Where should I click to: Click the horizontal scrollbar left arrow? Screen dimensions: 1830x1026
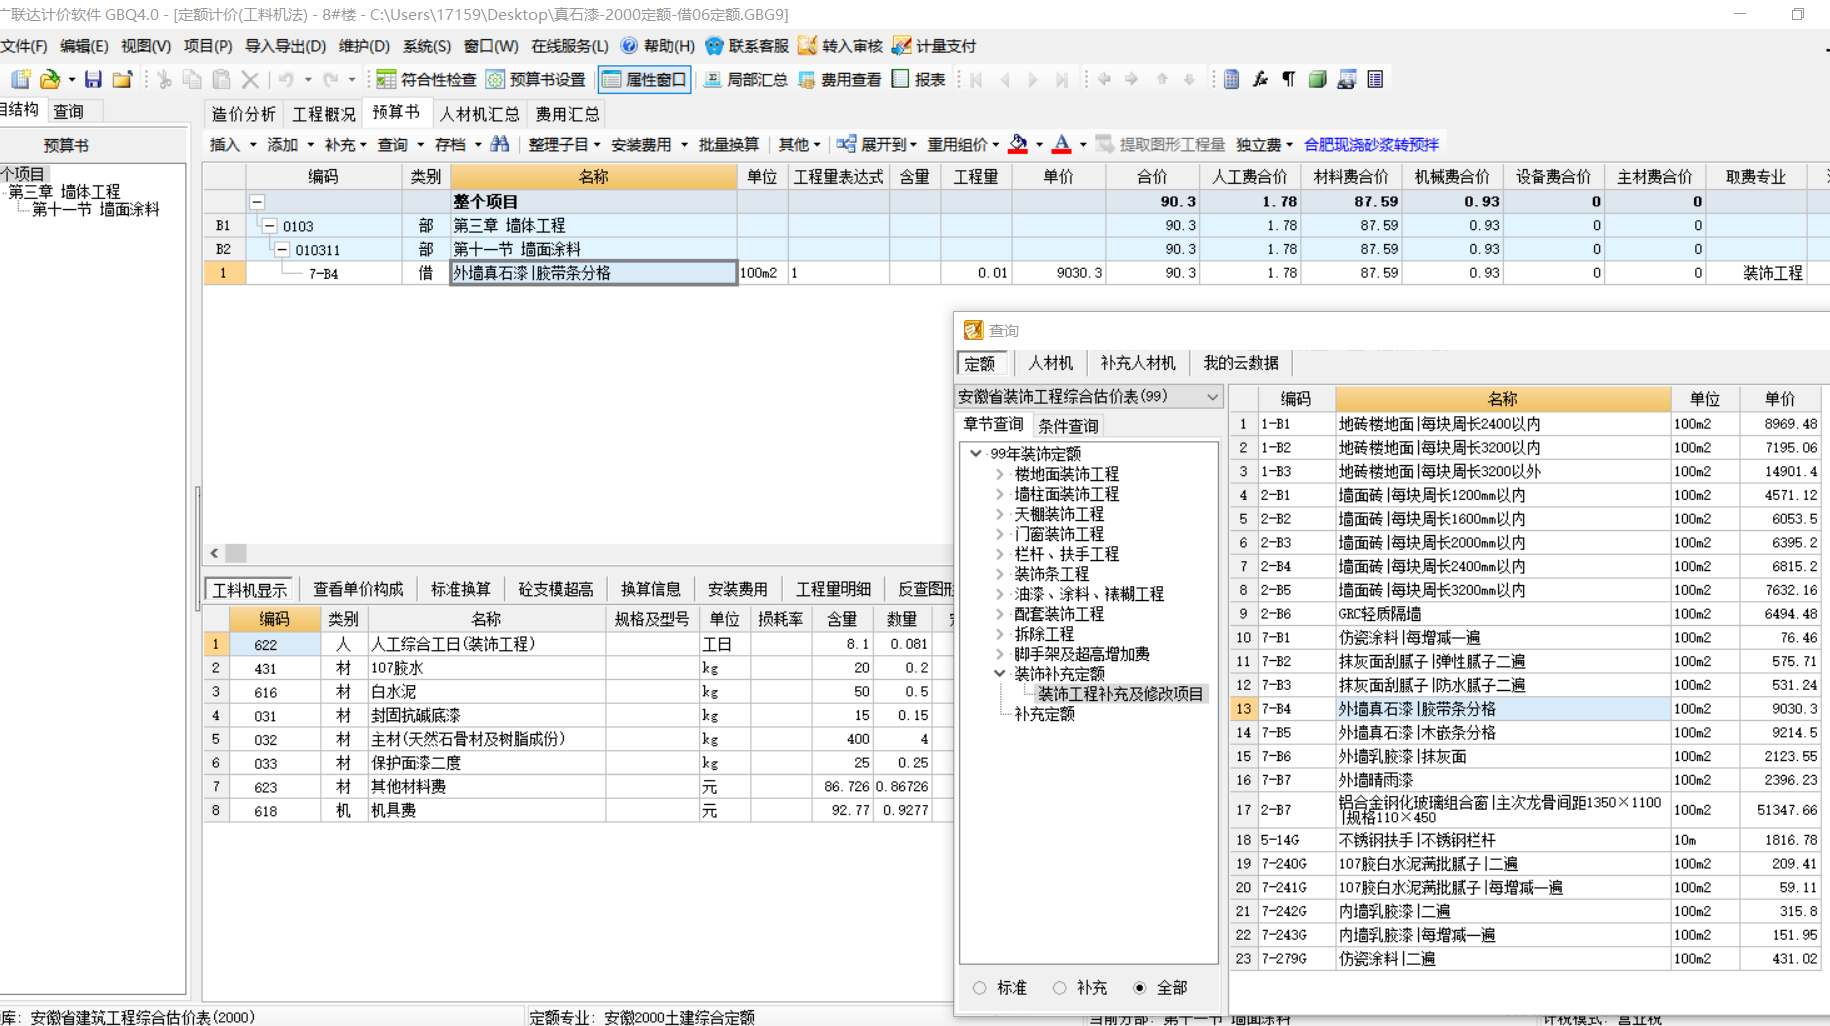click(214, 553)
